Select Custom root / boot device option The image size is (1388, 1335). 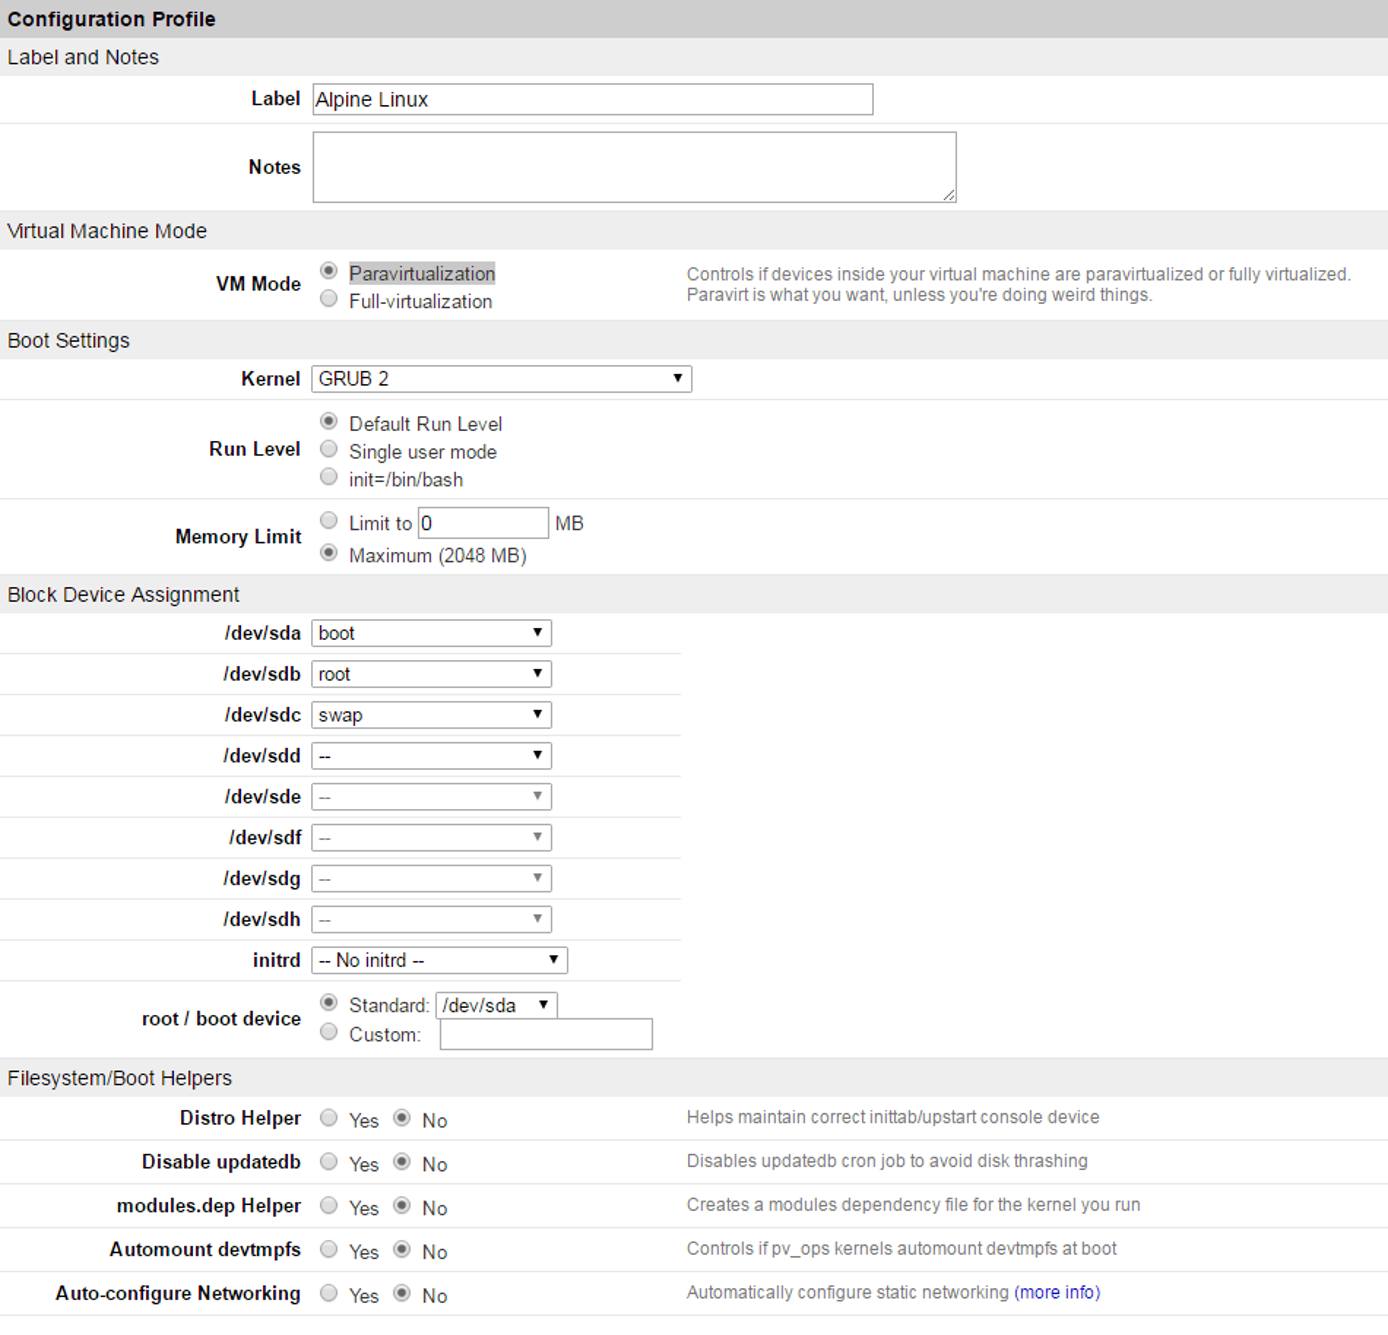329,1032
